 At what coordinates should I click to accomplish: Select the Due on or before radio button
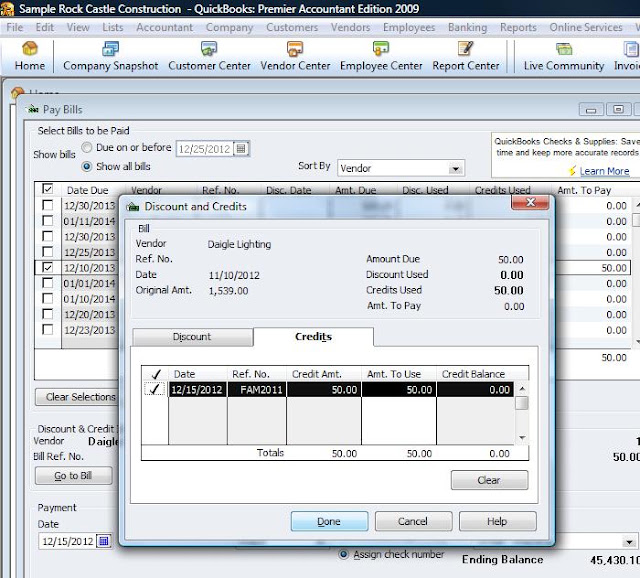click(87, 147)
